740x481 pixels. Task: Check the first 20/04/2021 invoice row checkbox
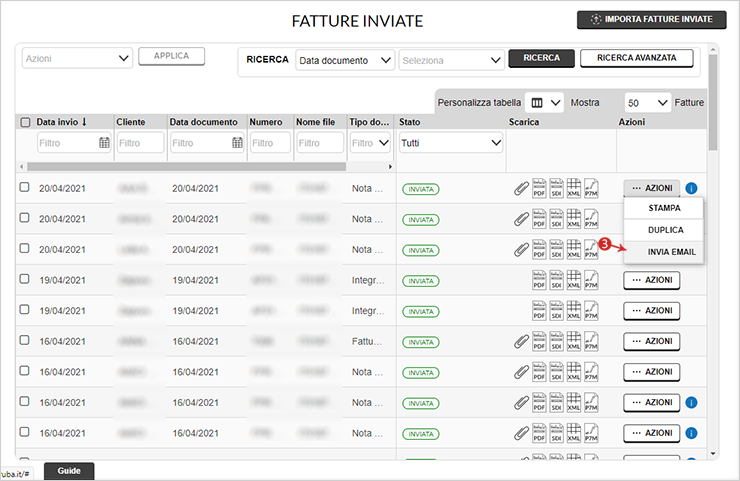(x=25, y=188)
